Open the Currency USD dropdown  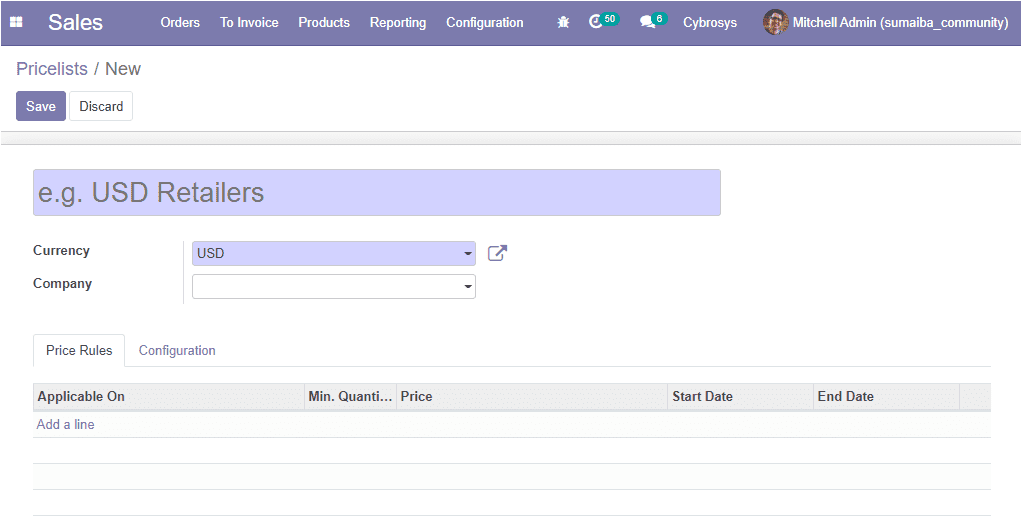point(334,254)
